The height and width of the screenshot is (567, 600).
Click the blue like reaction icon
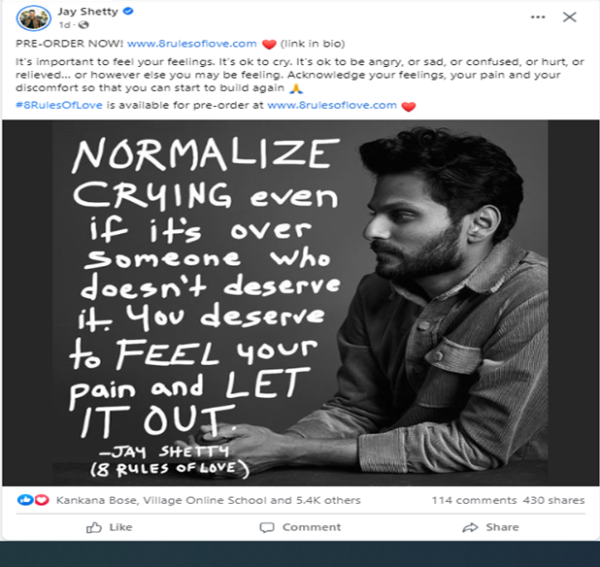click(x=25, y=500)
